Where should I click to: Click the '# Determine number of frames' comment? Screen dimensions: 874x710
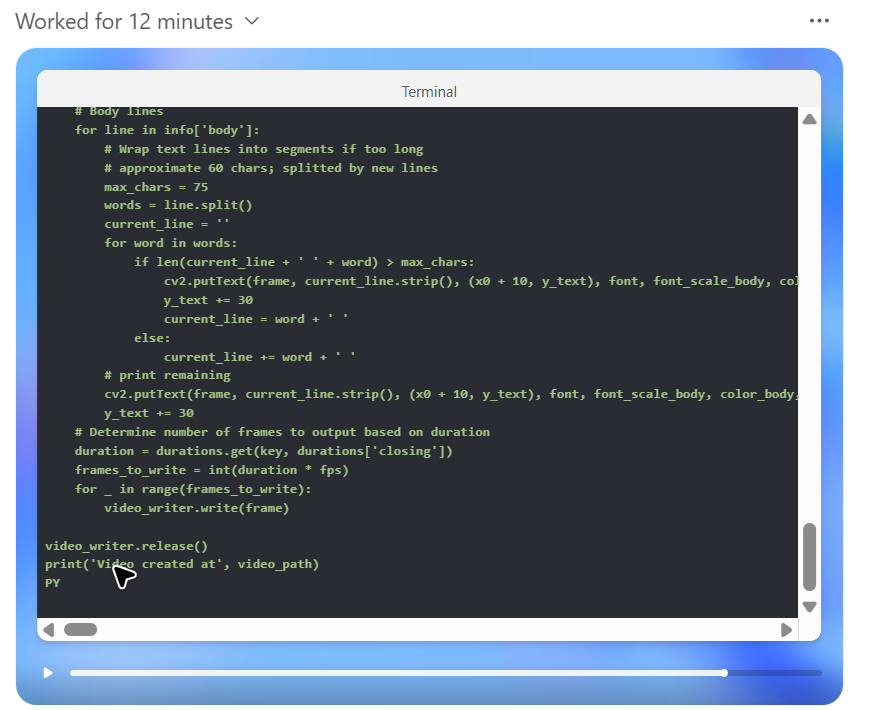(282, 432)
